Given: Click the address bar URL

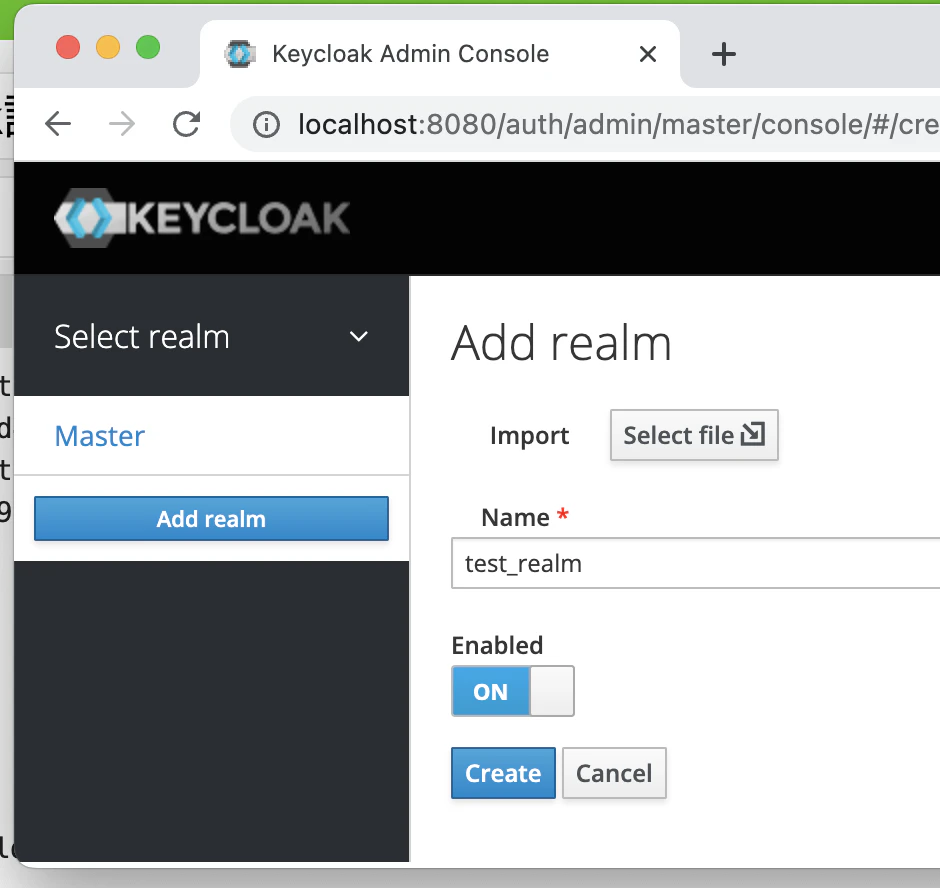Looking at the screenshot, I should pos(617,125).
